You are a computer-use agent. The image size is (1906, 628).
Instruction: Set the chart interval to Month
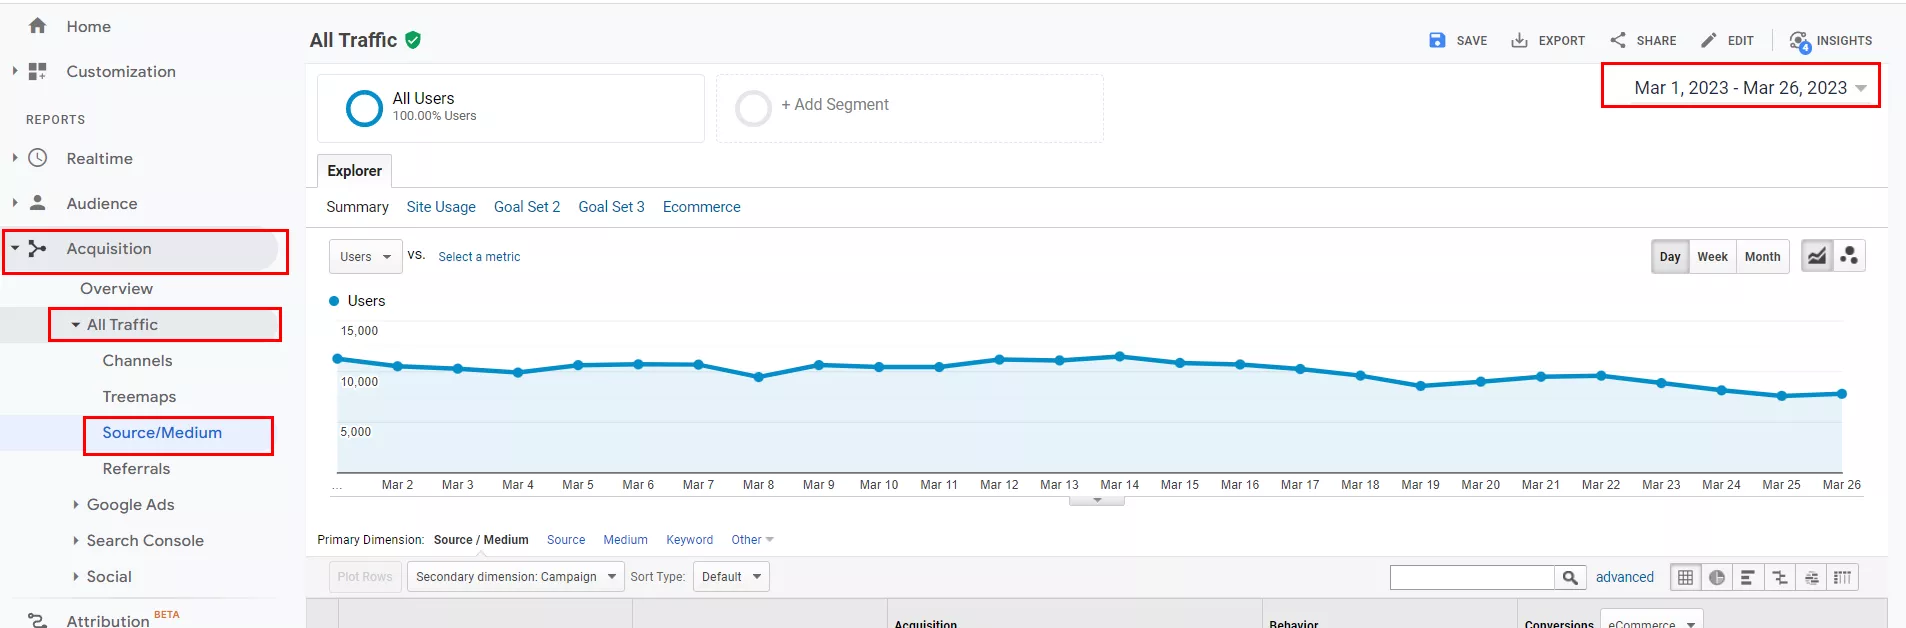pyautogui.click(x=1762, y=257)
